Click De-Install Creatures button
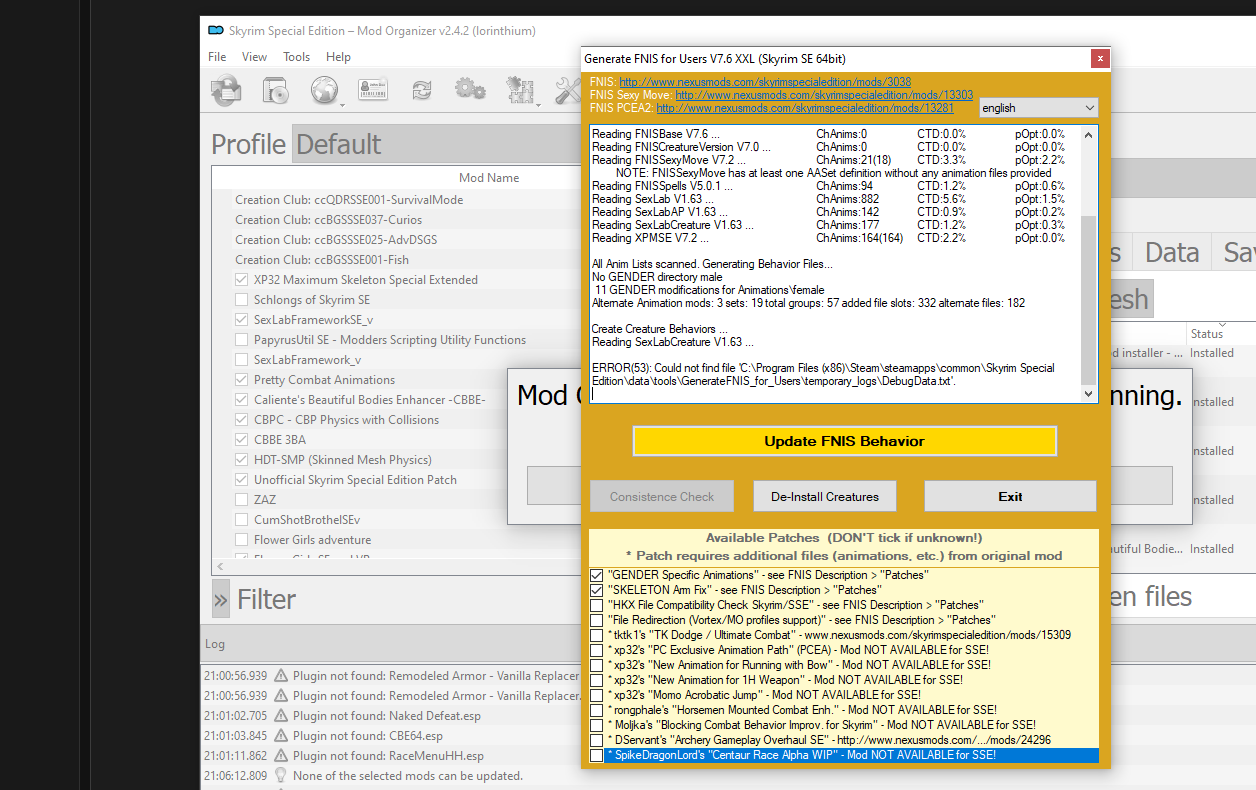The width and height of the screenshot is (1256, 790). (825, 496)
